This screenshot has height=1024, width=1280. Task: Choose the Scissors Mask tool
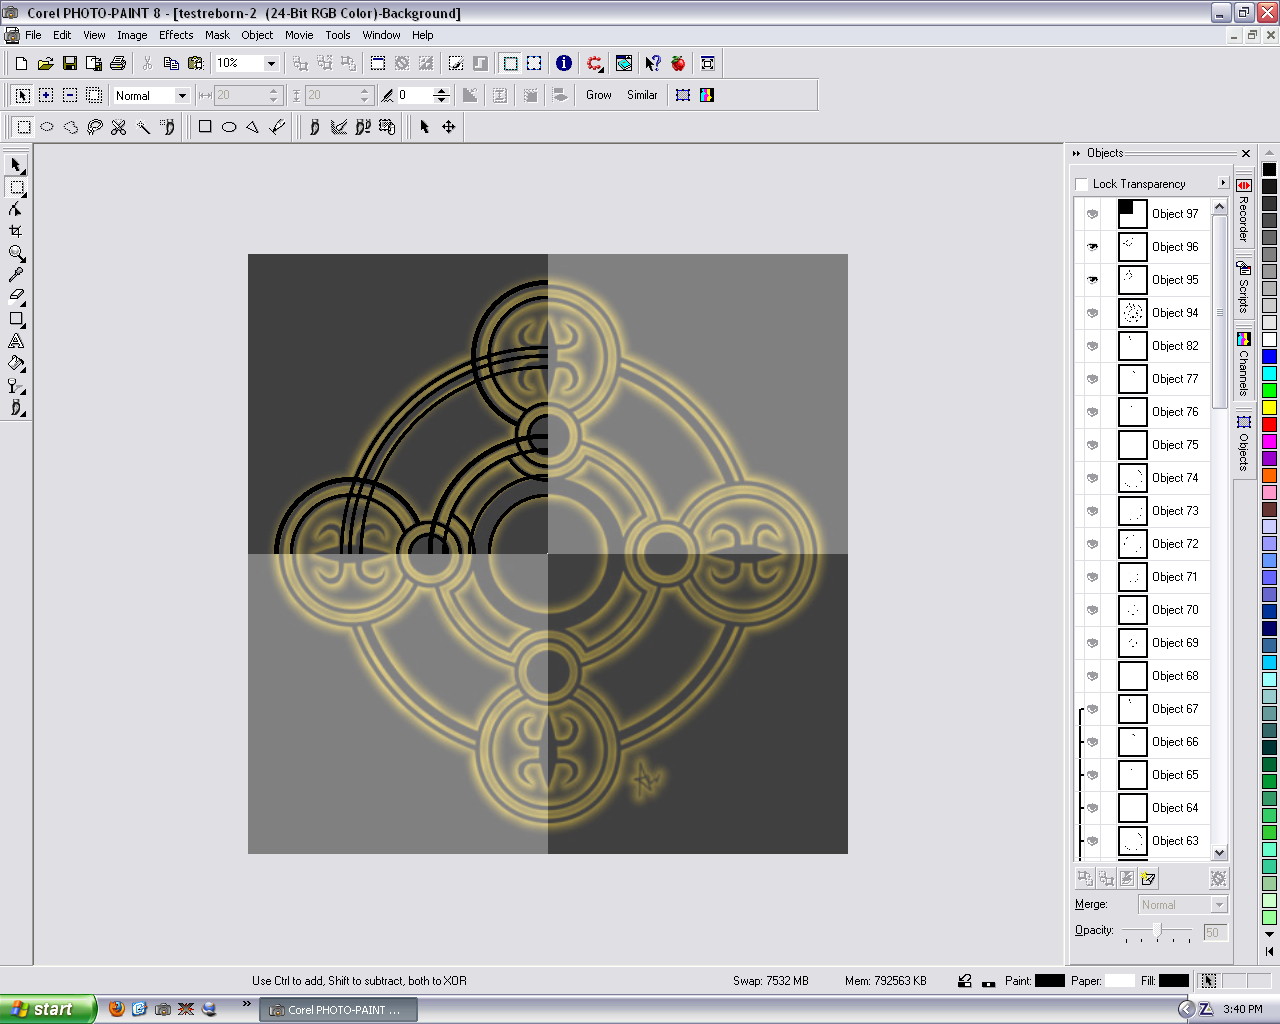pyautogui.click(x=119, y=127)
